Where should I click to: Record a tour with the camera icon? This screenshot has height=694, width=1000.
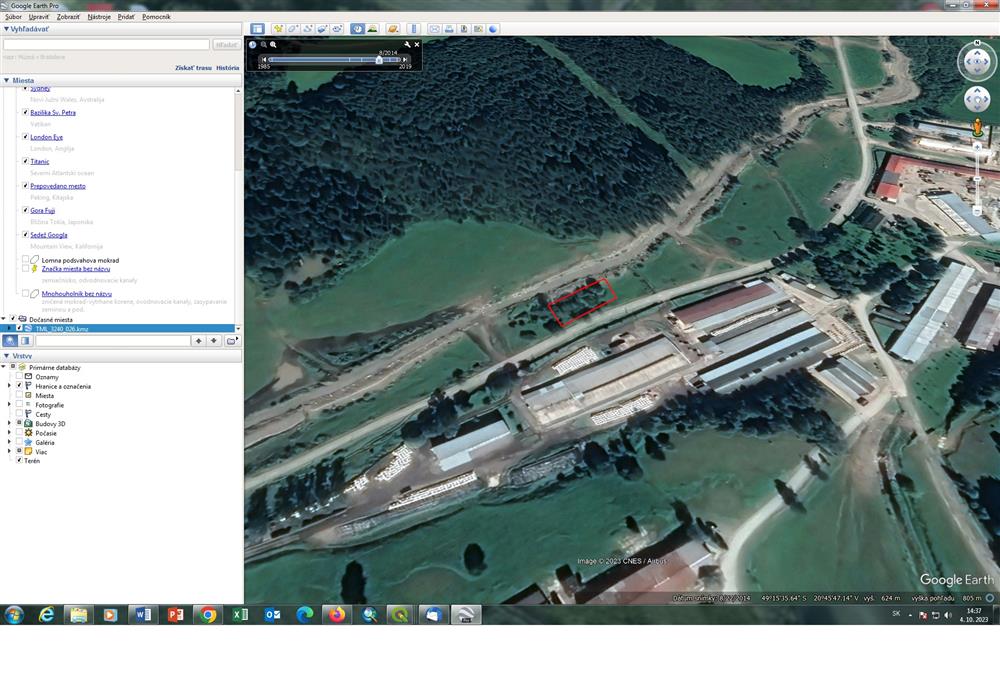pos(337,29)
